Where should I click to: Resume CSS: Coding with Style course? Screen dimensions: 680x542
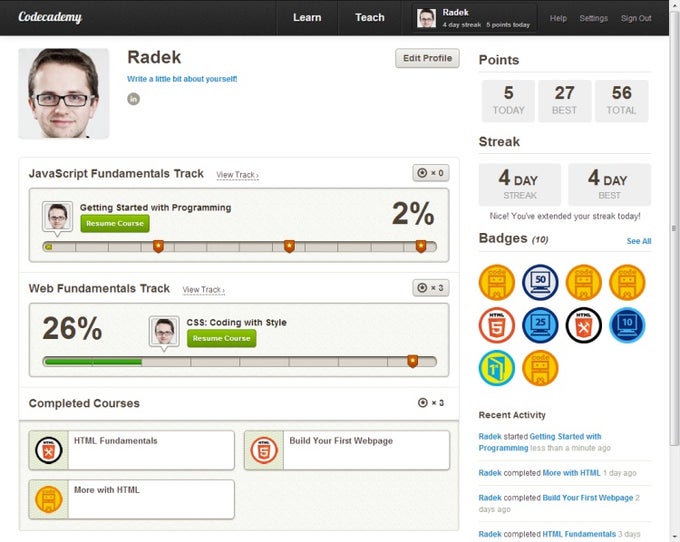[x=222, y=338]
